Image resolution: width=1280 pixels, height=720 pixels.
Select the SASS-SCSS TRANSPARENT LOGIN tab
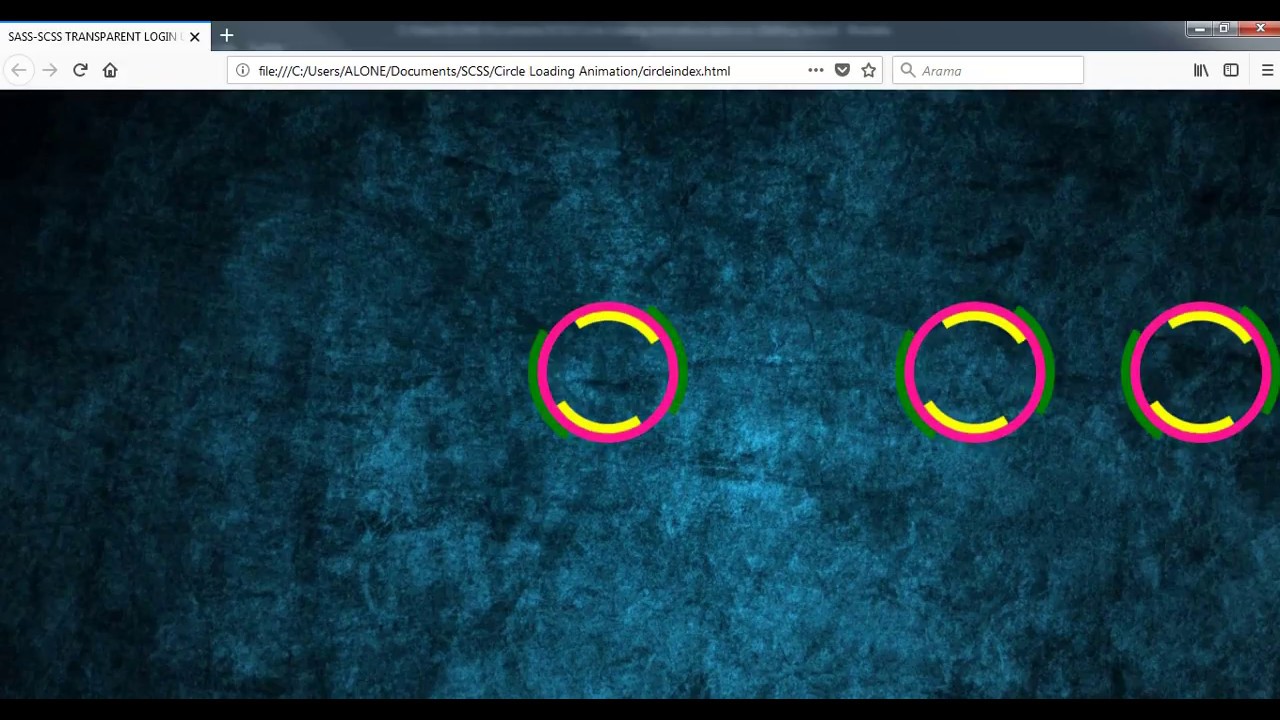tap(92, 36)
